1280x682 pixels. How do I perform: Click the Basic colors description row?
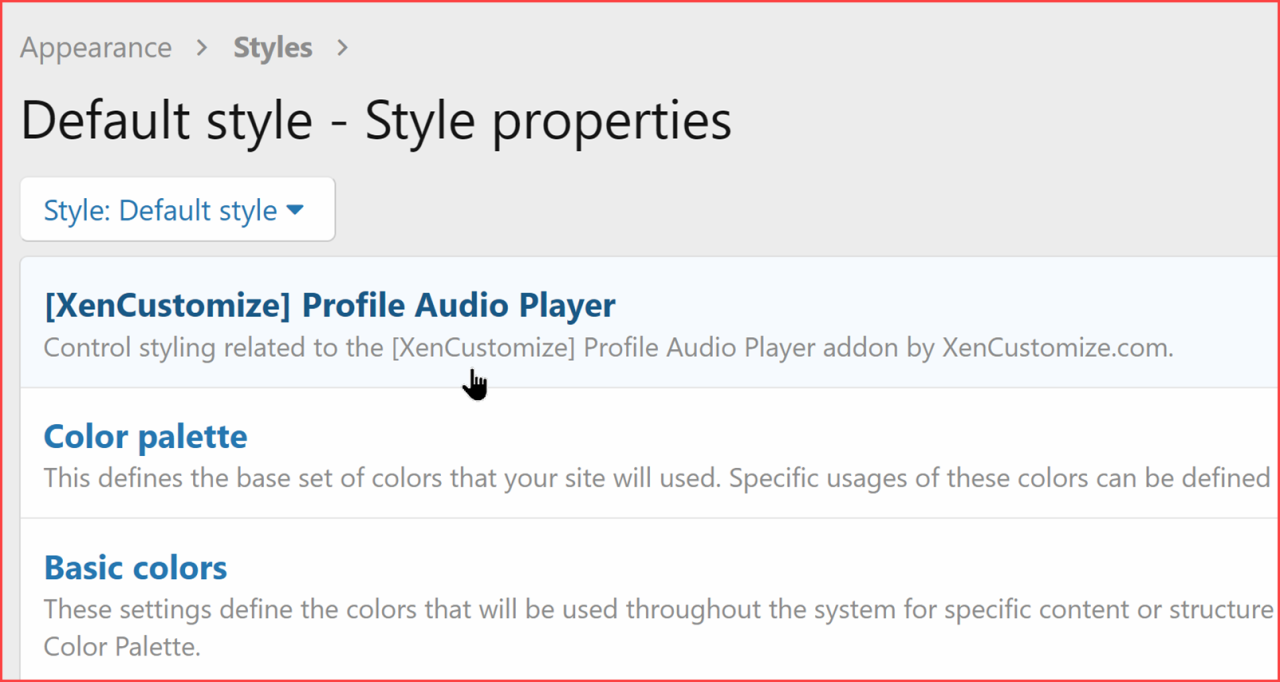[x=650, y=609]
